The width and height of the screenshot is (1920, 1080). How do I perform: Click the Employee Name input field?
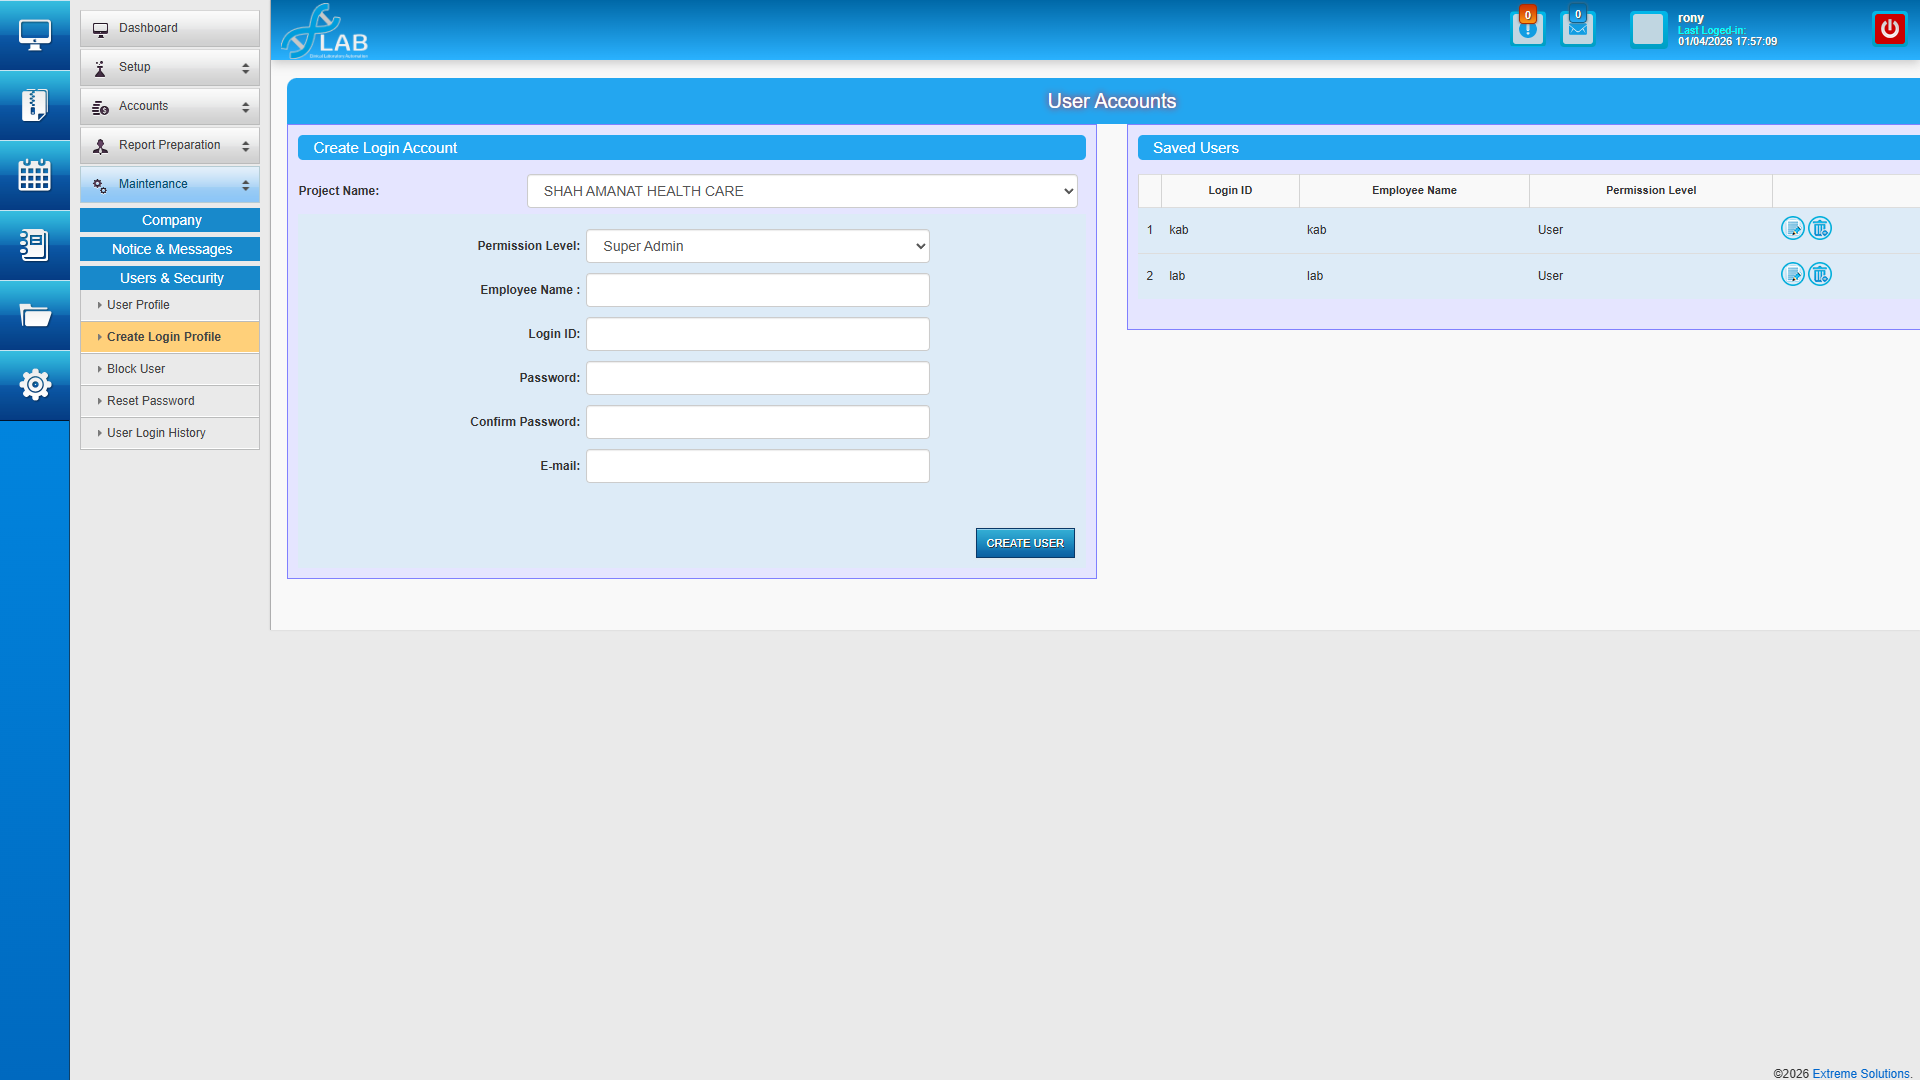[757, 290]
